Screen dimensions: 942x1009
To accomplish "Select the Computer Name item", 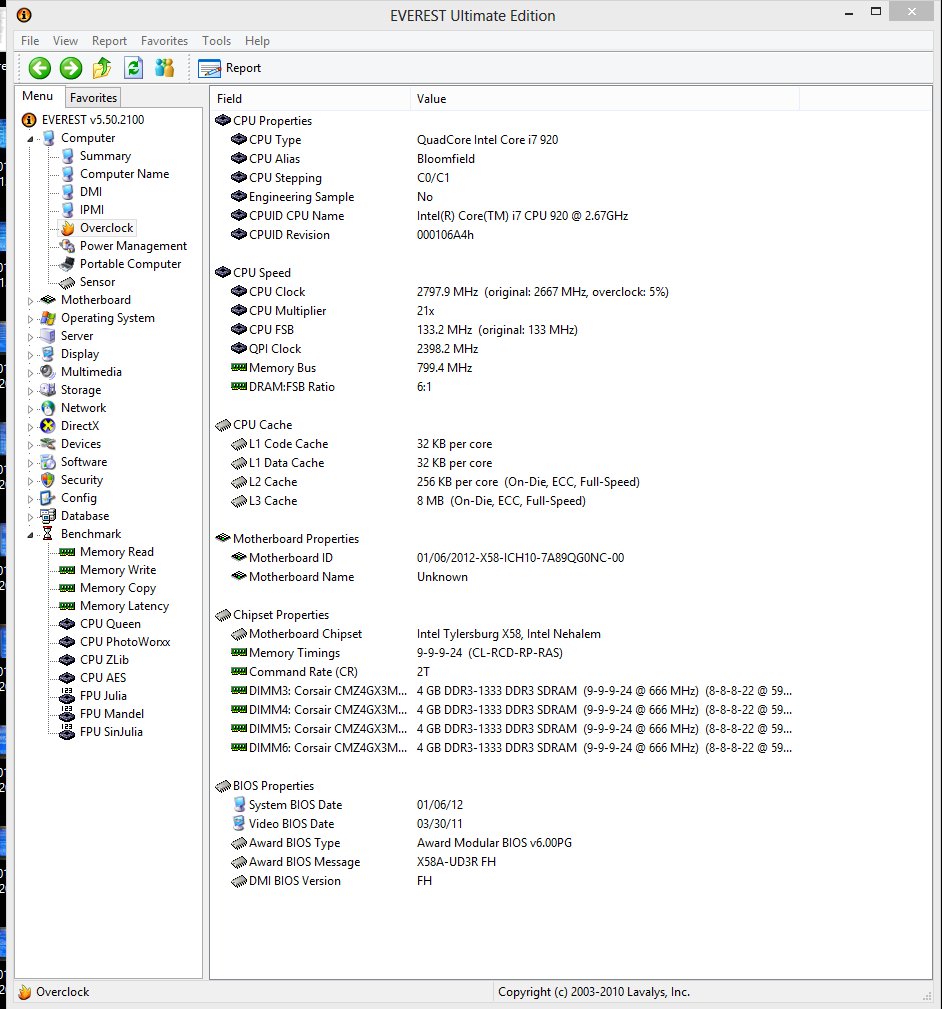I will tap(124, 174).
